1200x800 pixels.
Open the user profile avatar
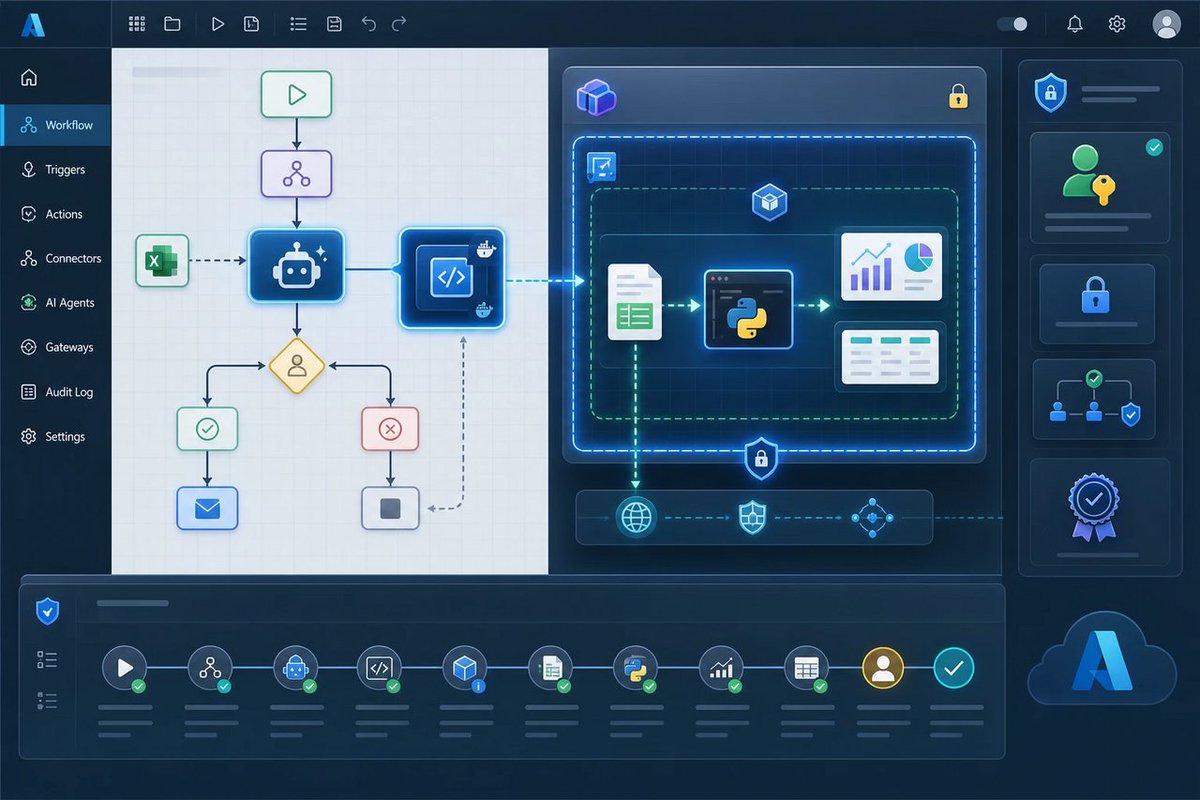tap(1166, 24)
